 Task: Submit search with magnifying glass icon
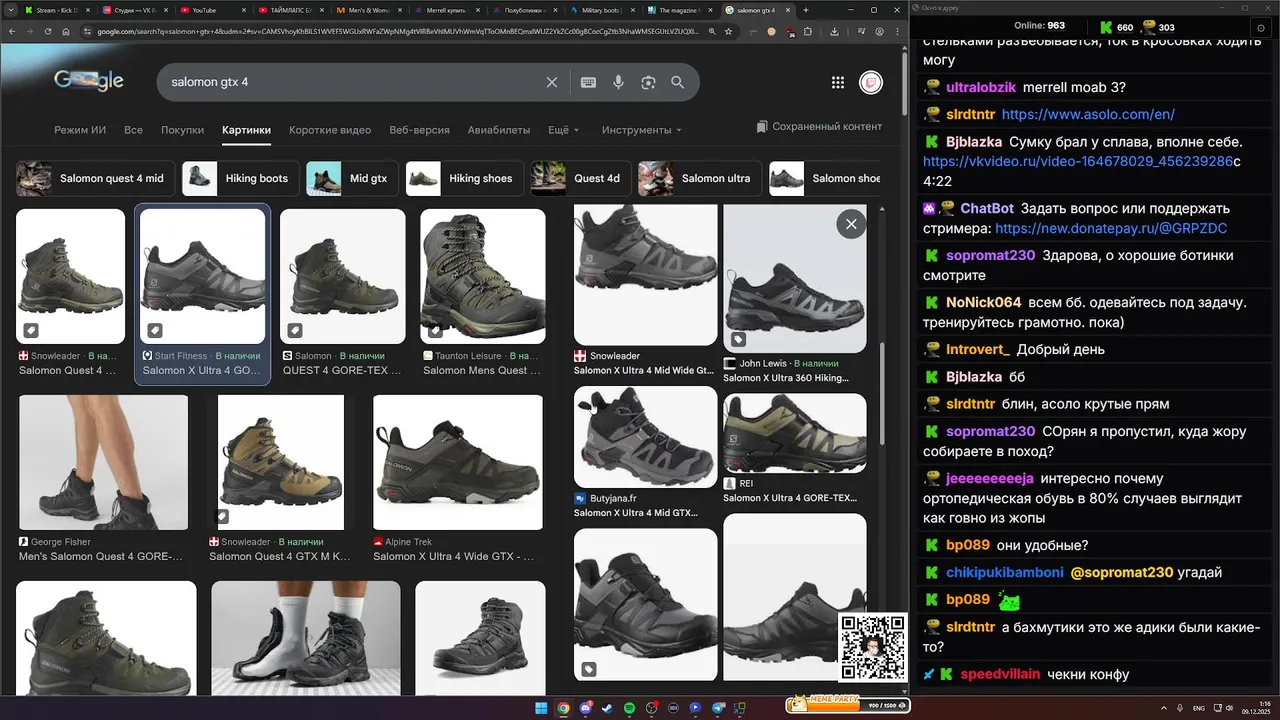(x=677, y=82)
